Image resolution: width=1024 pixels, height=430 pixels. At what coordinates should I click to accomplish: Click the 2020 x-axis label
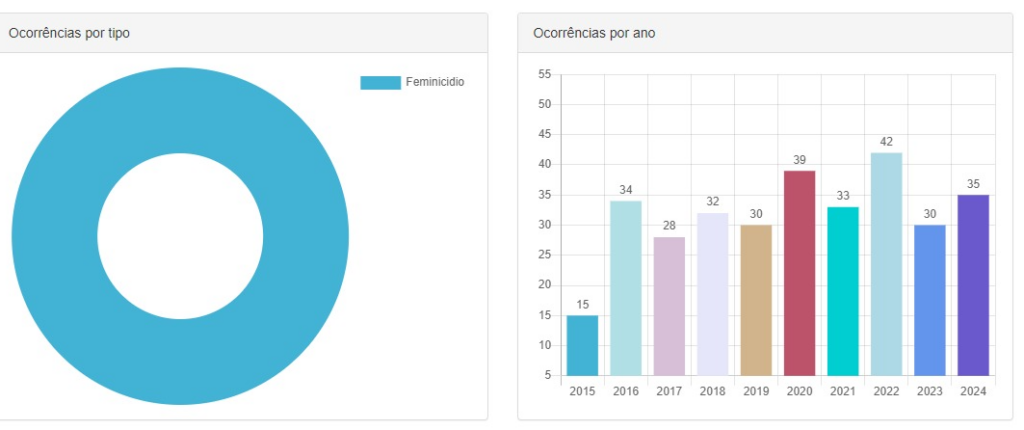(799, 391)
